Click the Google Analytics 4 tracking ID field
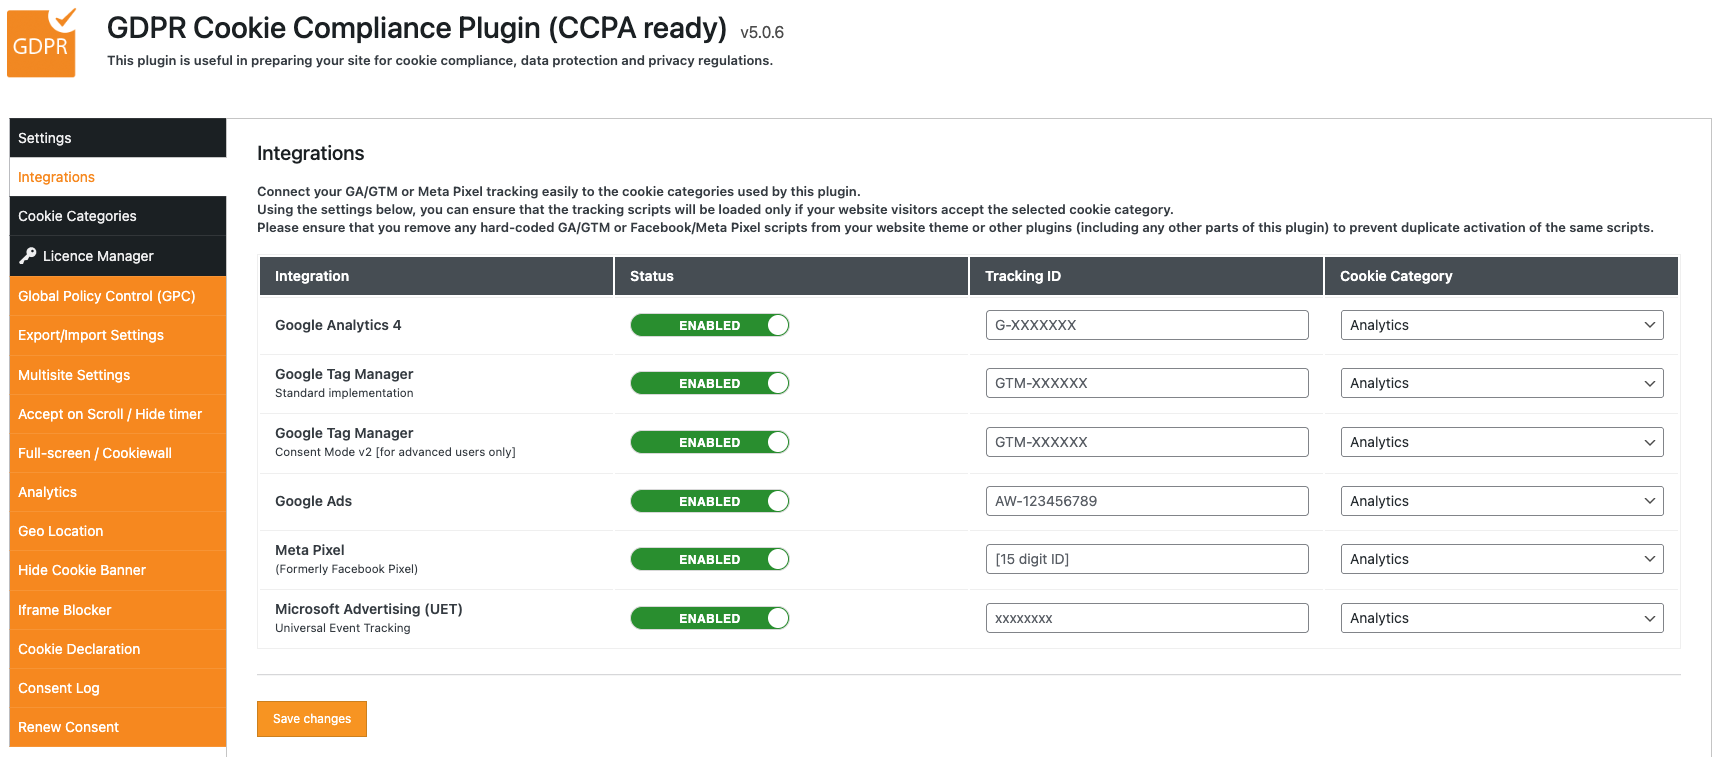Viewport: 1720px width, 757px height. click(x=1146, y=325)
